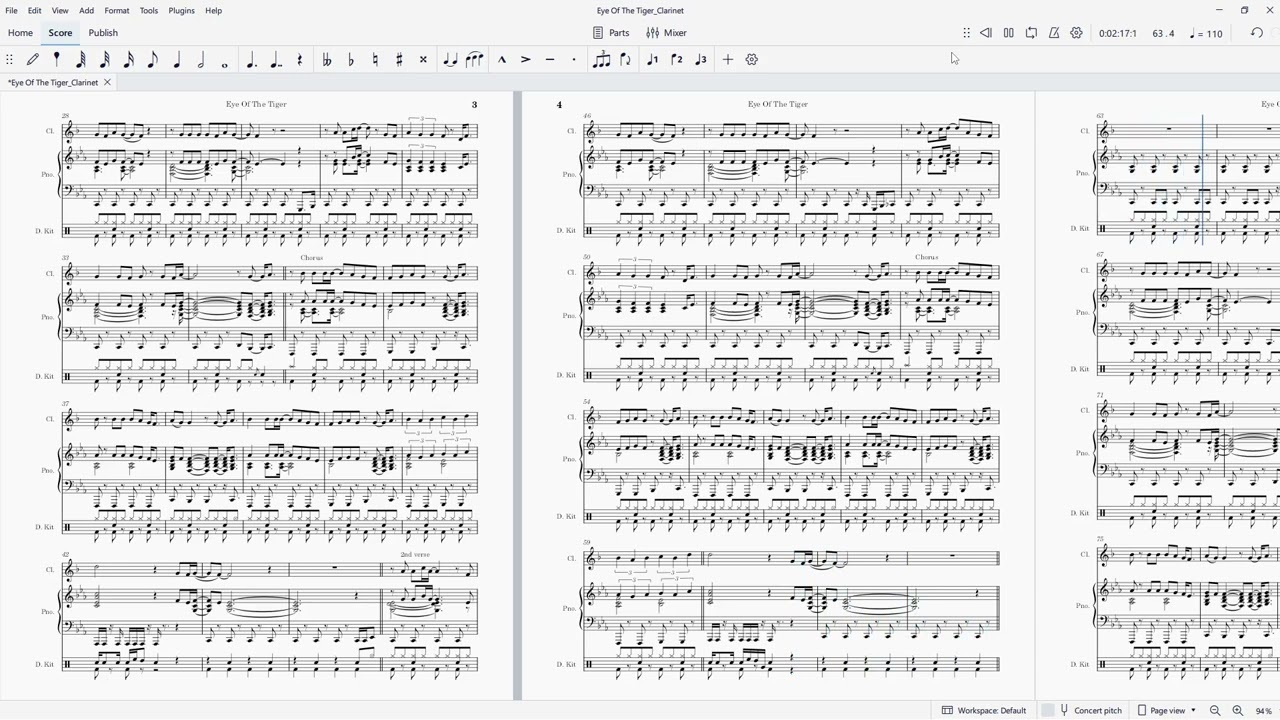Click the plus add button in note toolbar
1280x720 pixels.
(x=728, y=60)
